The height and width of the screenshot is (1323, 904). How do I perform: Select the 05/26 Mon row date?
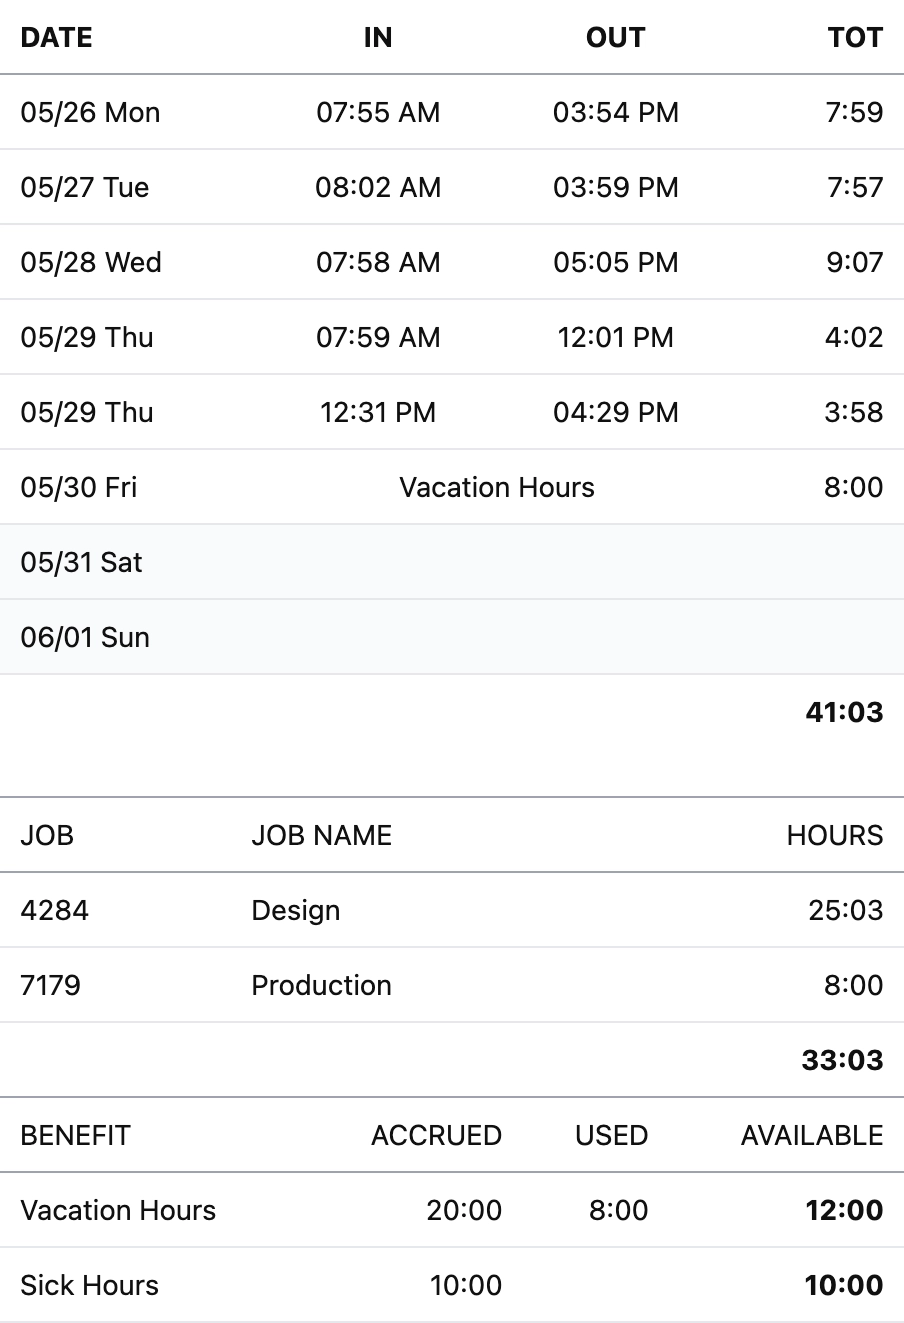click(90, 112)
